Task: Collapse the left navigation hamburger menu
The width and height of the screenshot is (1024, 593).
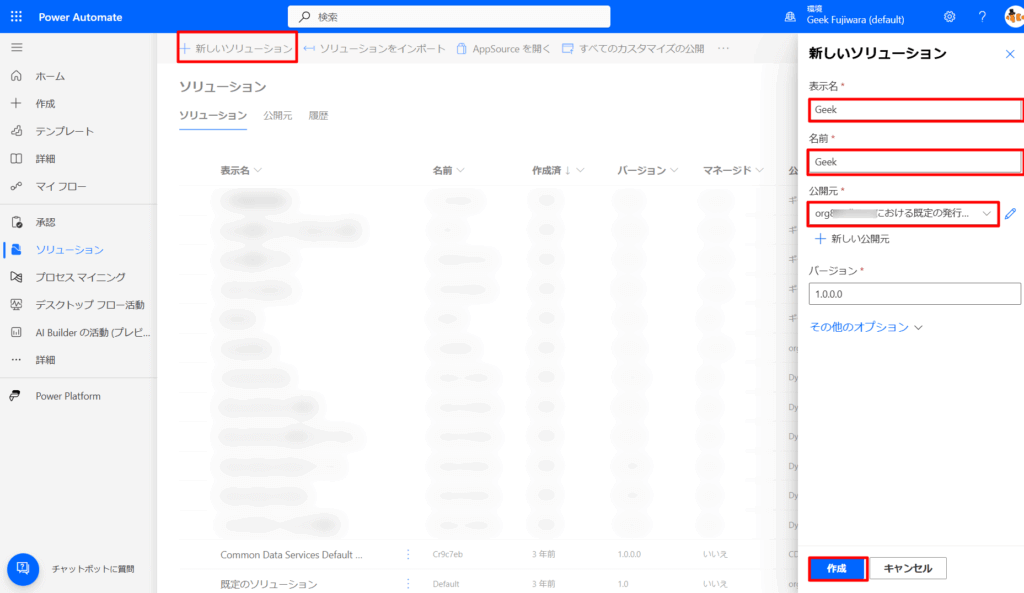Action: tap(16, 47)
